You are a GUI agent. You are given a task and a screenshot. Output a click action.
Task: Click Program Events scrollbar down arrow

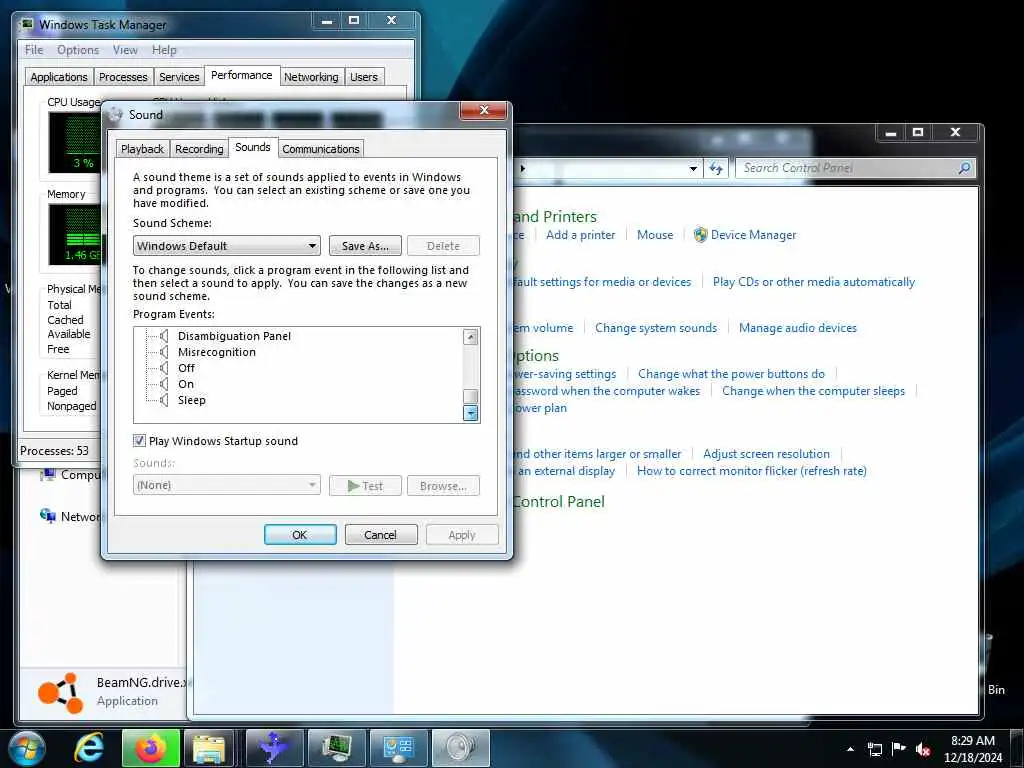(470, 413)
